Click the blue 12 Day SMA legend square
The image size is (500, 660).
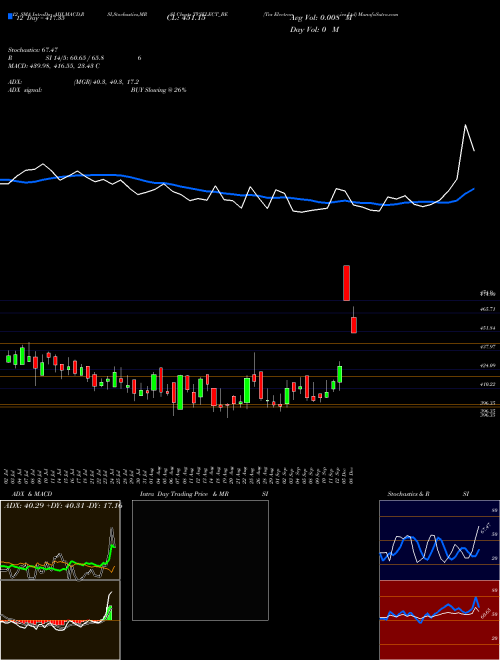coord(10,16)
